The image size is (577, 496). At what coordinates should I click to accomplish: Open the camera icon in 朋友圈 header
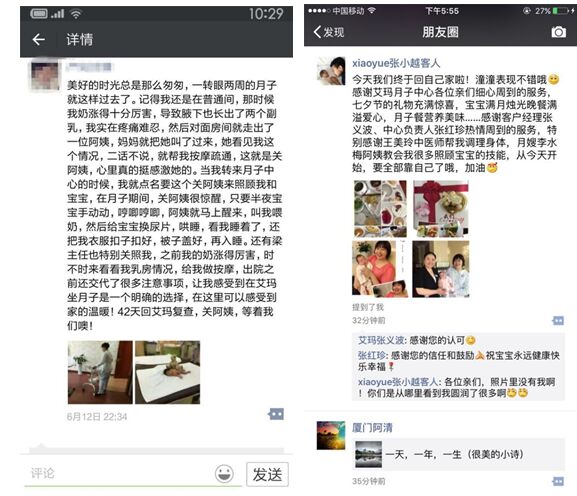[558, 32]
